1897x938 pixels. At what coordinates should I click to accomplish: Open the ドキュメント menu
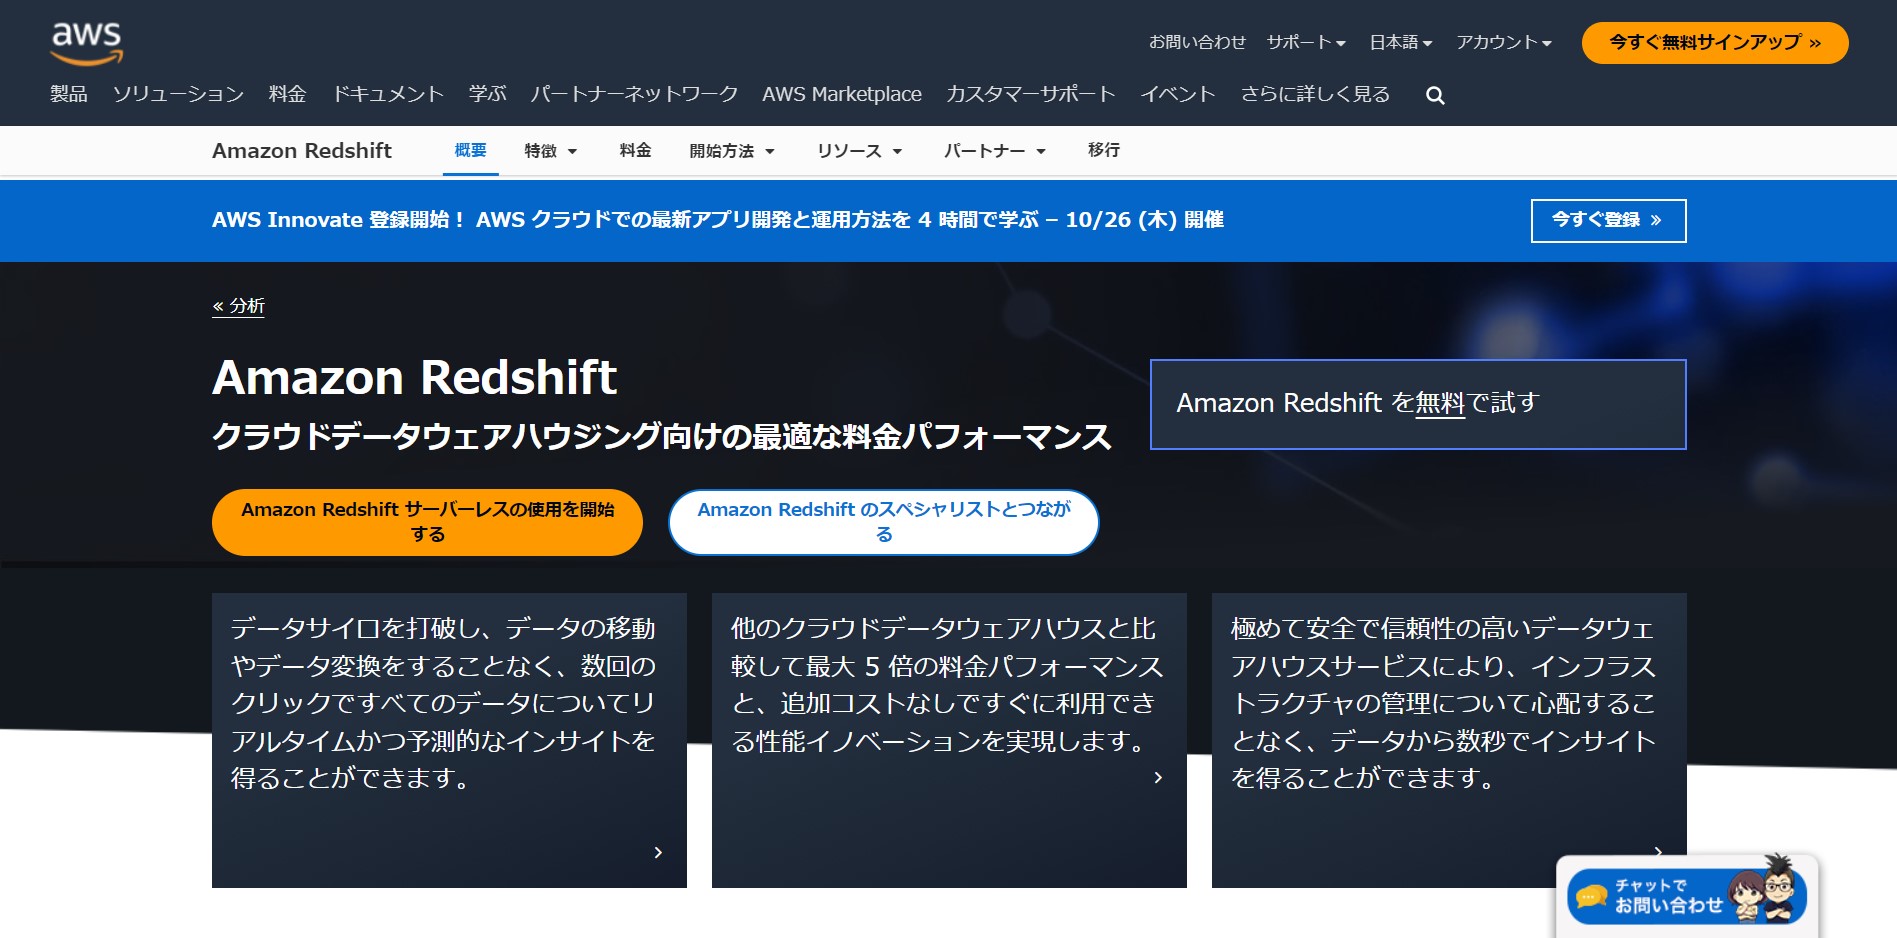tap(388, 94)
